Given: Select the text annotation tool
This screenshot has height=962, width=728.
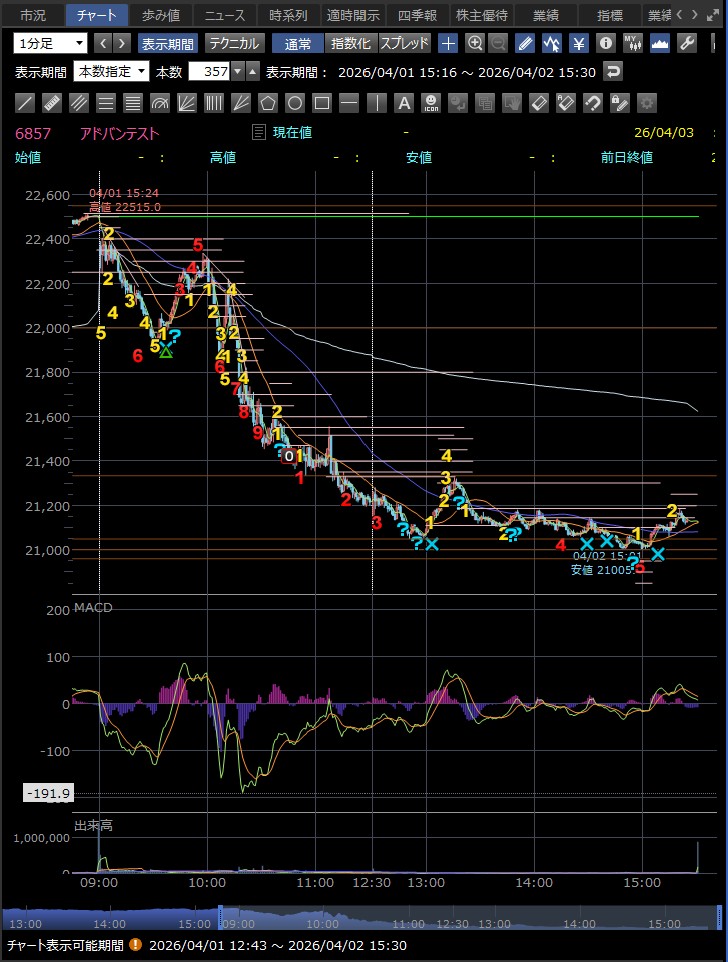Looking at the screenshot, I should (x=403, y=103).
